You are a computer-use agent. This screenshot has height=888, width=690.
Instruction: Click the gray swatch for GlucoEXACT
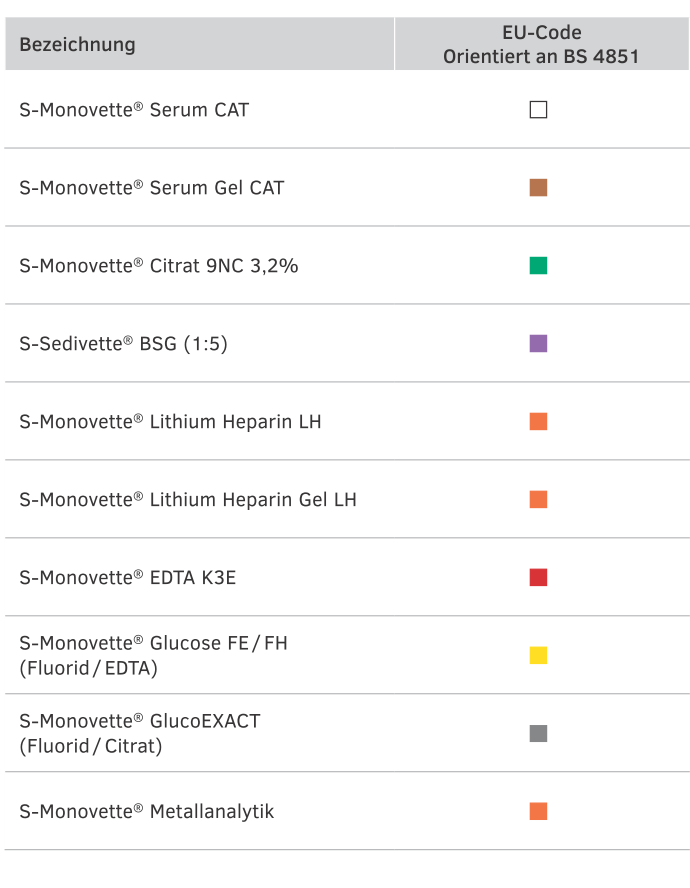click(x=538, y=734)
